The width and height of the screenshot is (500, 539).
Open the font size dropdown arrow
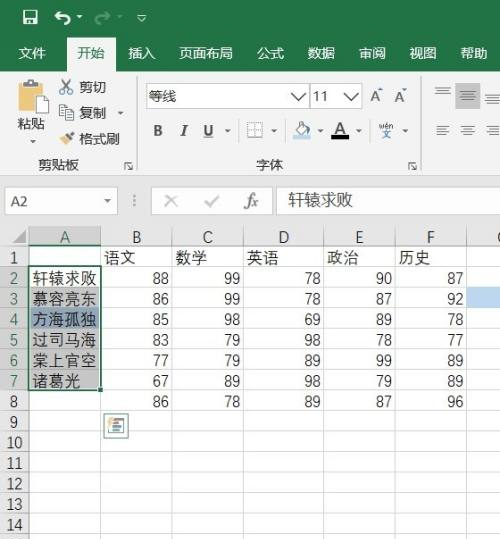tap(351, 96)
